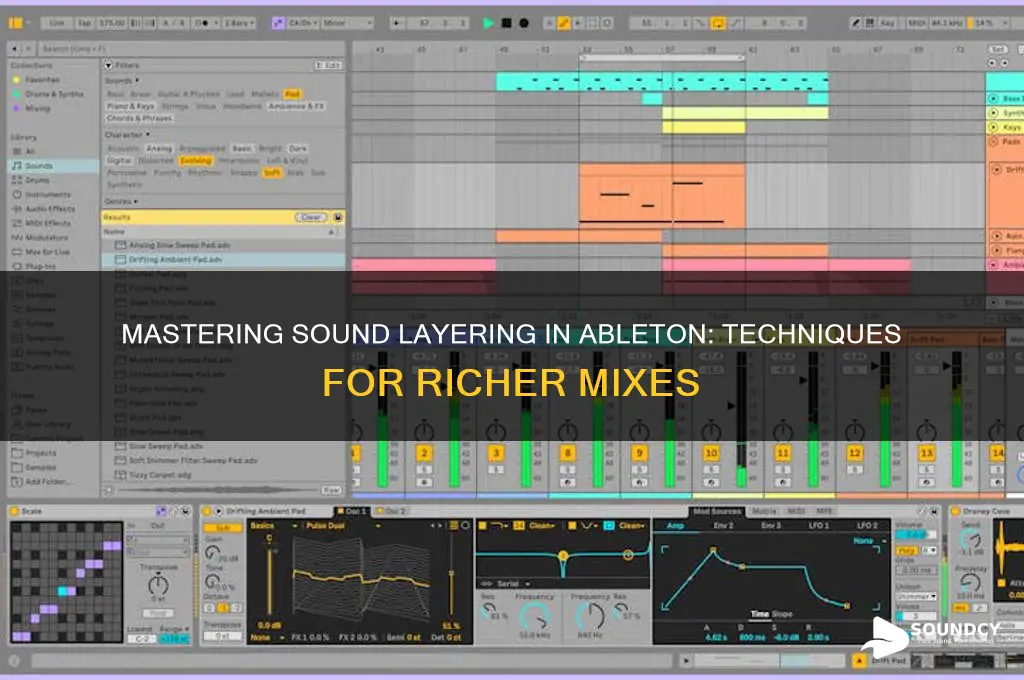Toggle track 3 activator button
This screenshot has width=1024, height=680.
click(x=496, y=453)
